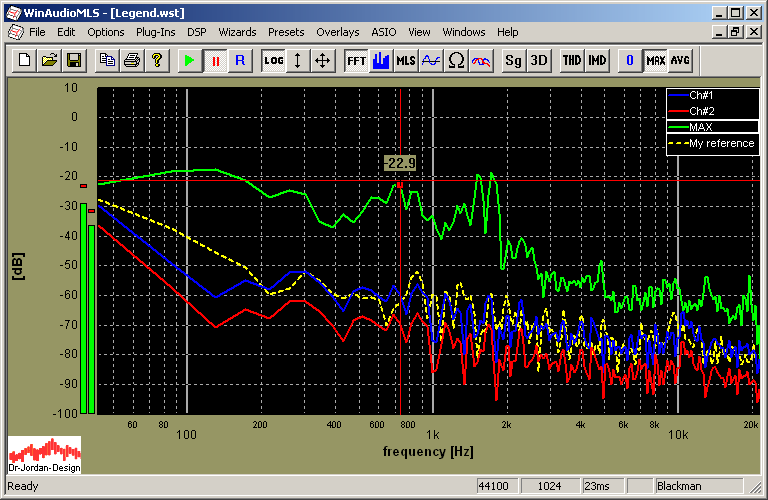Toggle LOG frequency axis scaling
768x500 pixels.
pos(273,60)
